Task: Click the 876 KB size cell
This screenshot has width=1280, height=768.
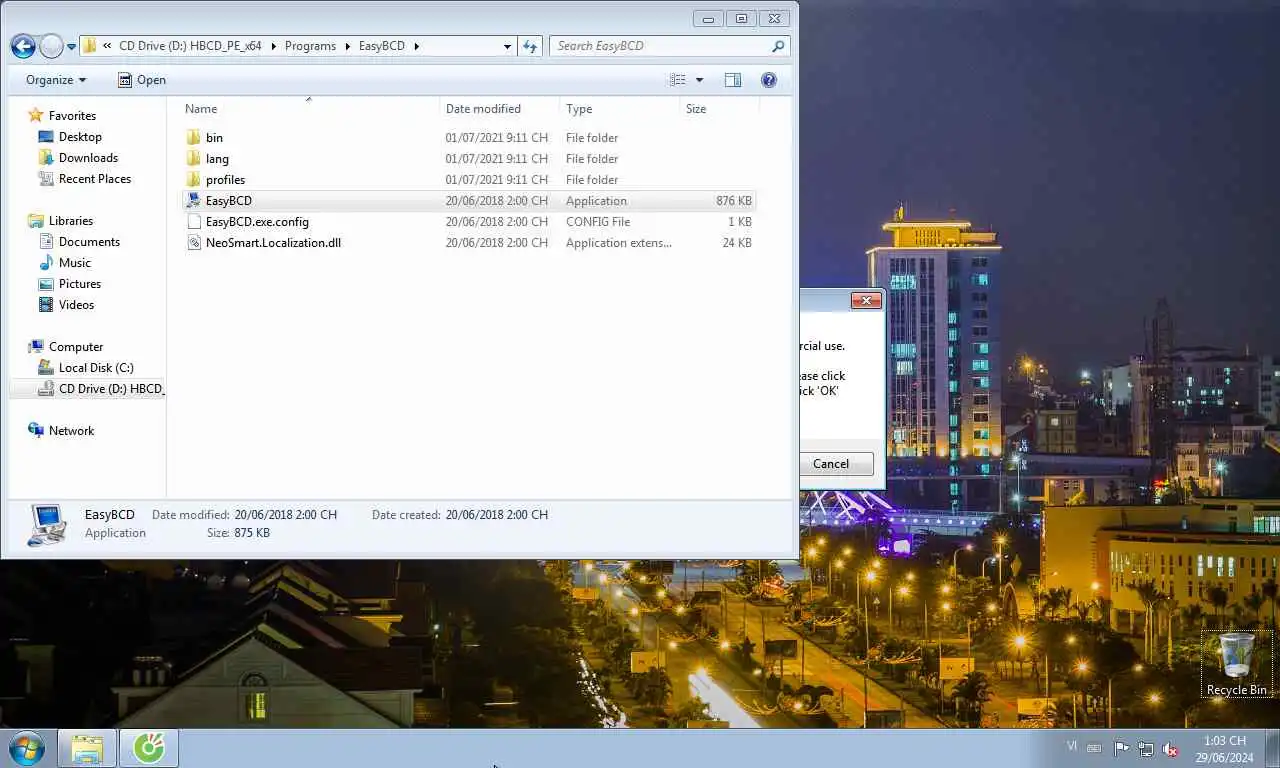Action: (733, 201)
